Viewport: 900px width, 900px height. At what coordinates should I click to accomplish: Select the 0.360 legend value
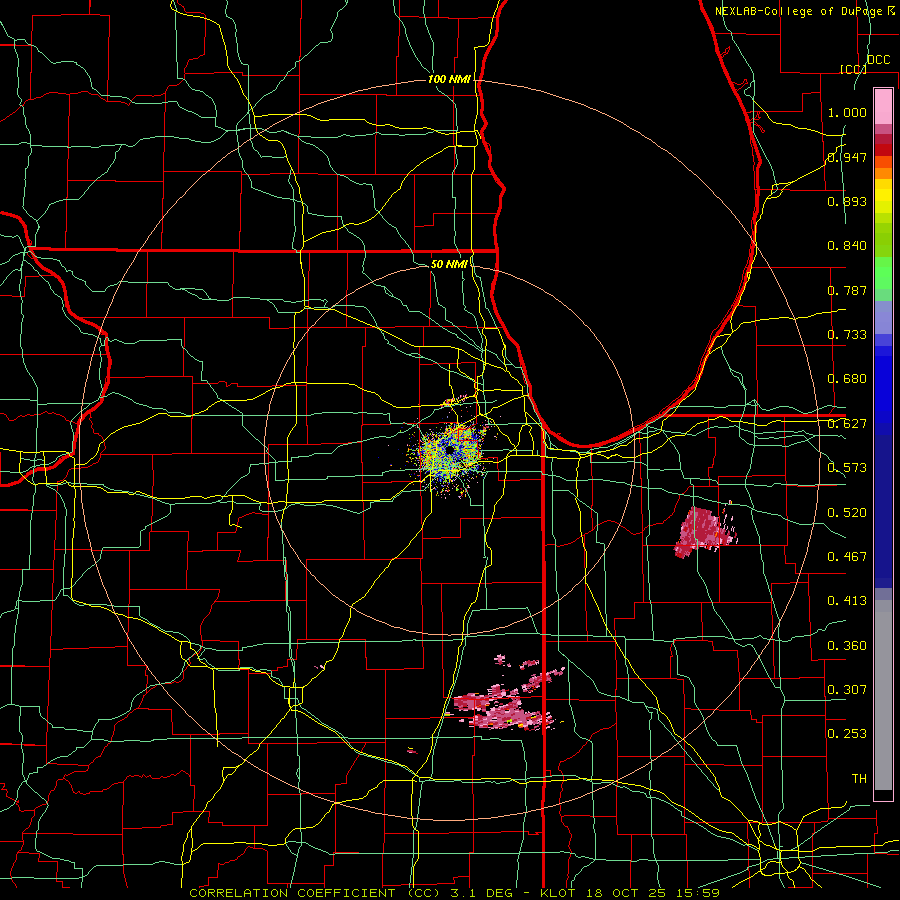(x=847, y=646)
